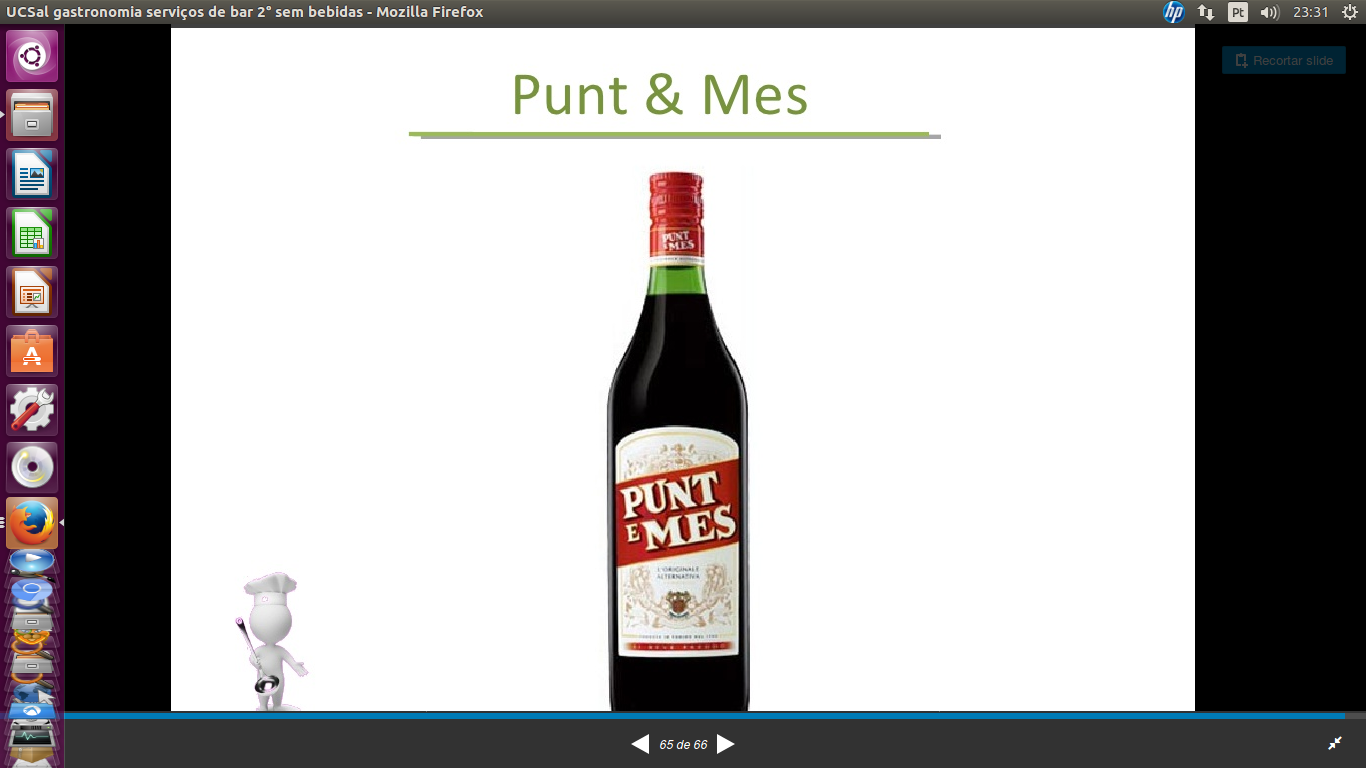
Task: Click the 23:31 clock in panel
Action: pyautogui.click(x=1310, y=12)
